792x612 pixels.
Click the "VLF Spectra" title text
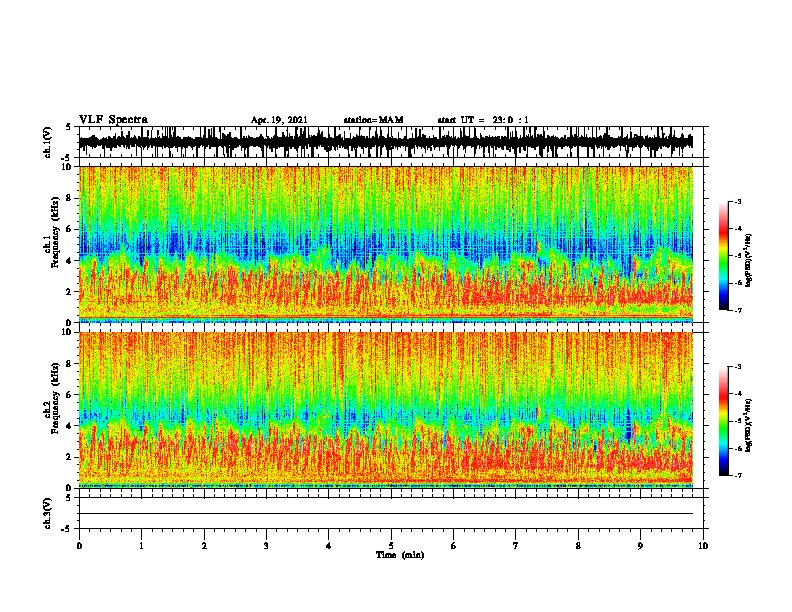pos(113,120)
